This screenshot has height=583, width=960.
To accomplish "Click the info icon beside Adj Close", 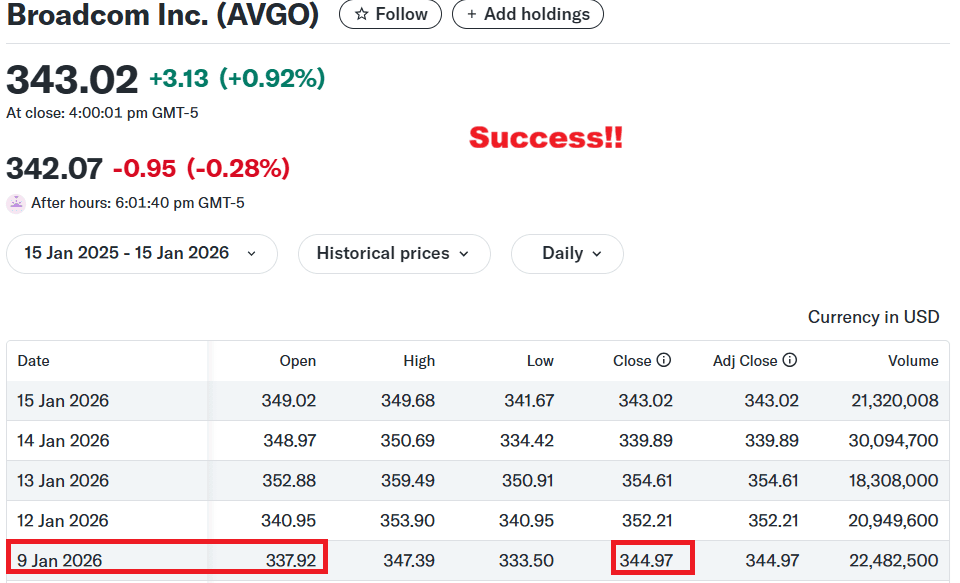I will [790, 360].
